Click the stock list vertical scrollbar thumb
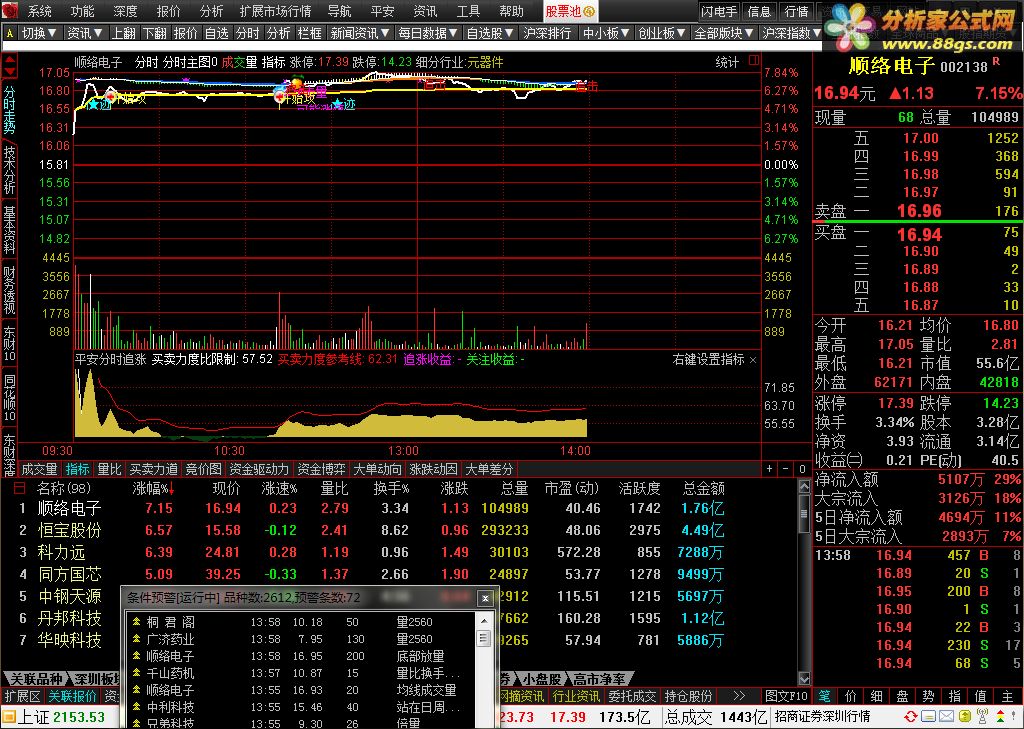The height and width of the screenshot is (729, 1024). tap(805, 513)
